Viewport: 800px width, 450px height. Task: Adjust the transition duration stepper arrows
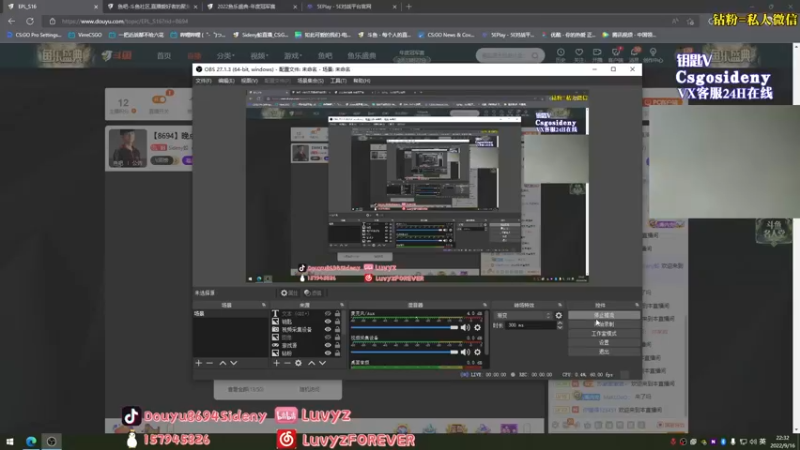tap(560, 325)
